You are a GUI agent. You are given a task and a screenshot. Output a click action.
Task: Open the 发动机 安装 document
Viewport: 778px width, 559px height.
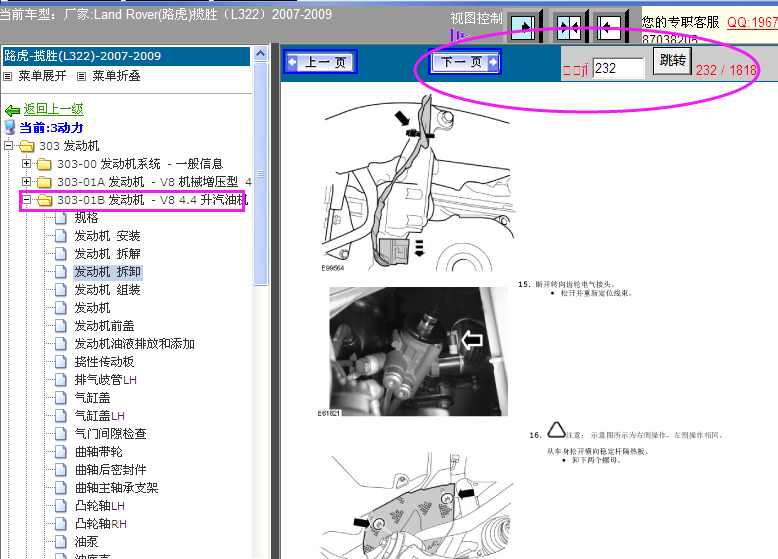click(108, 236)
